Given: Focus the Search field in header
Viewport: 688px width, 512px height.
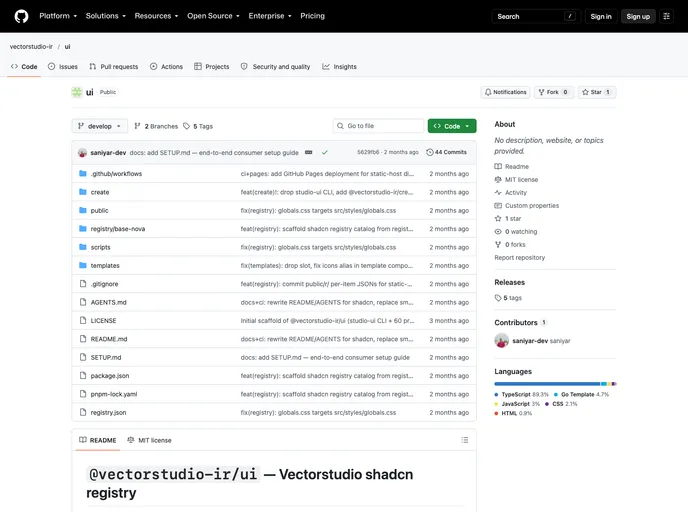Looking at the screenshot, I should tap(536, 16).
